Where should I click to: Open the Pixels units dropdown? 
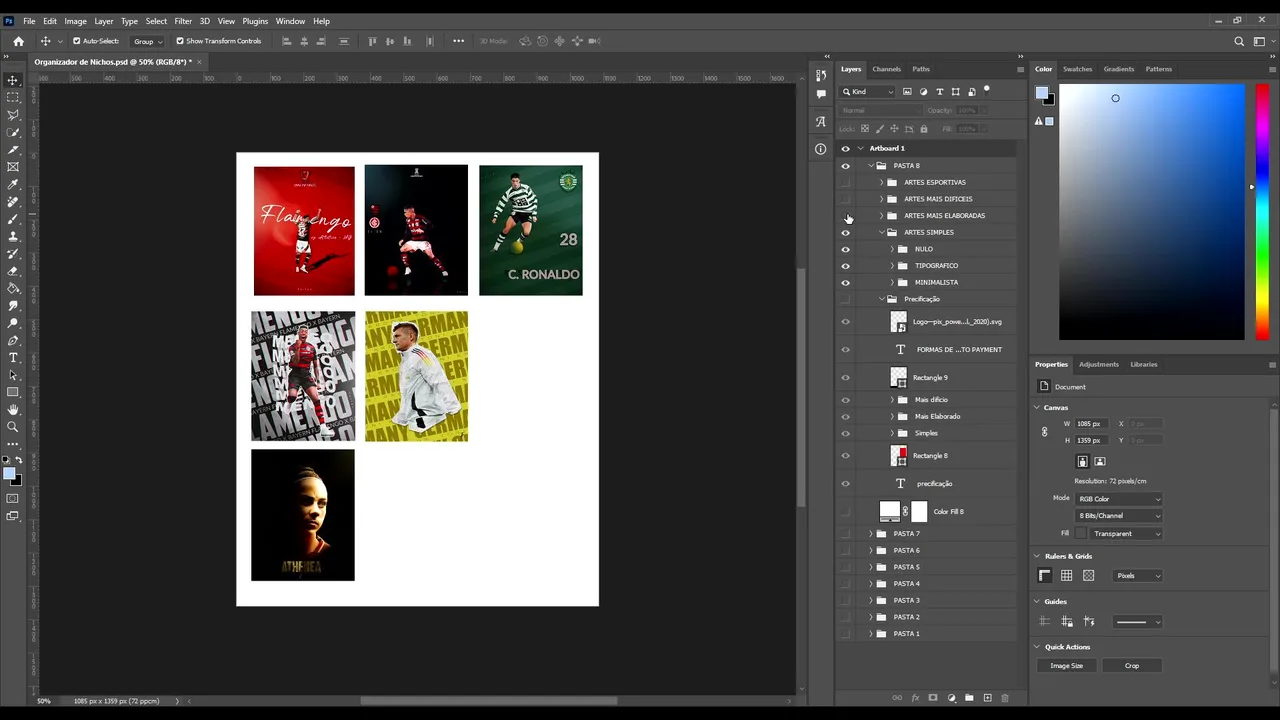click(1138, 576)
